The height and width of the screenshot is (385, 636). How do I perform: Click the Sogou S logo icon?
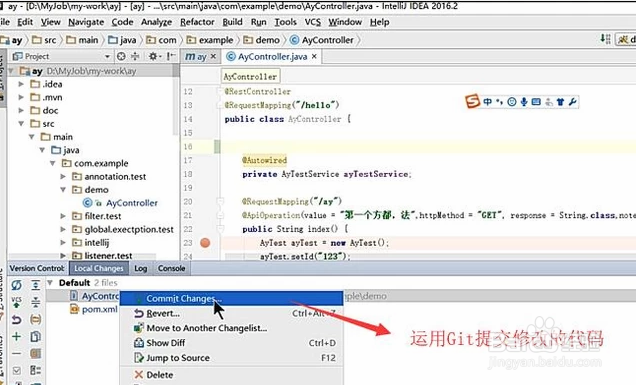click(x=473, y=101)
